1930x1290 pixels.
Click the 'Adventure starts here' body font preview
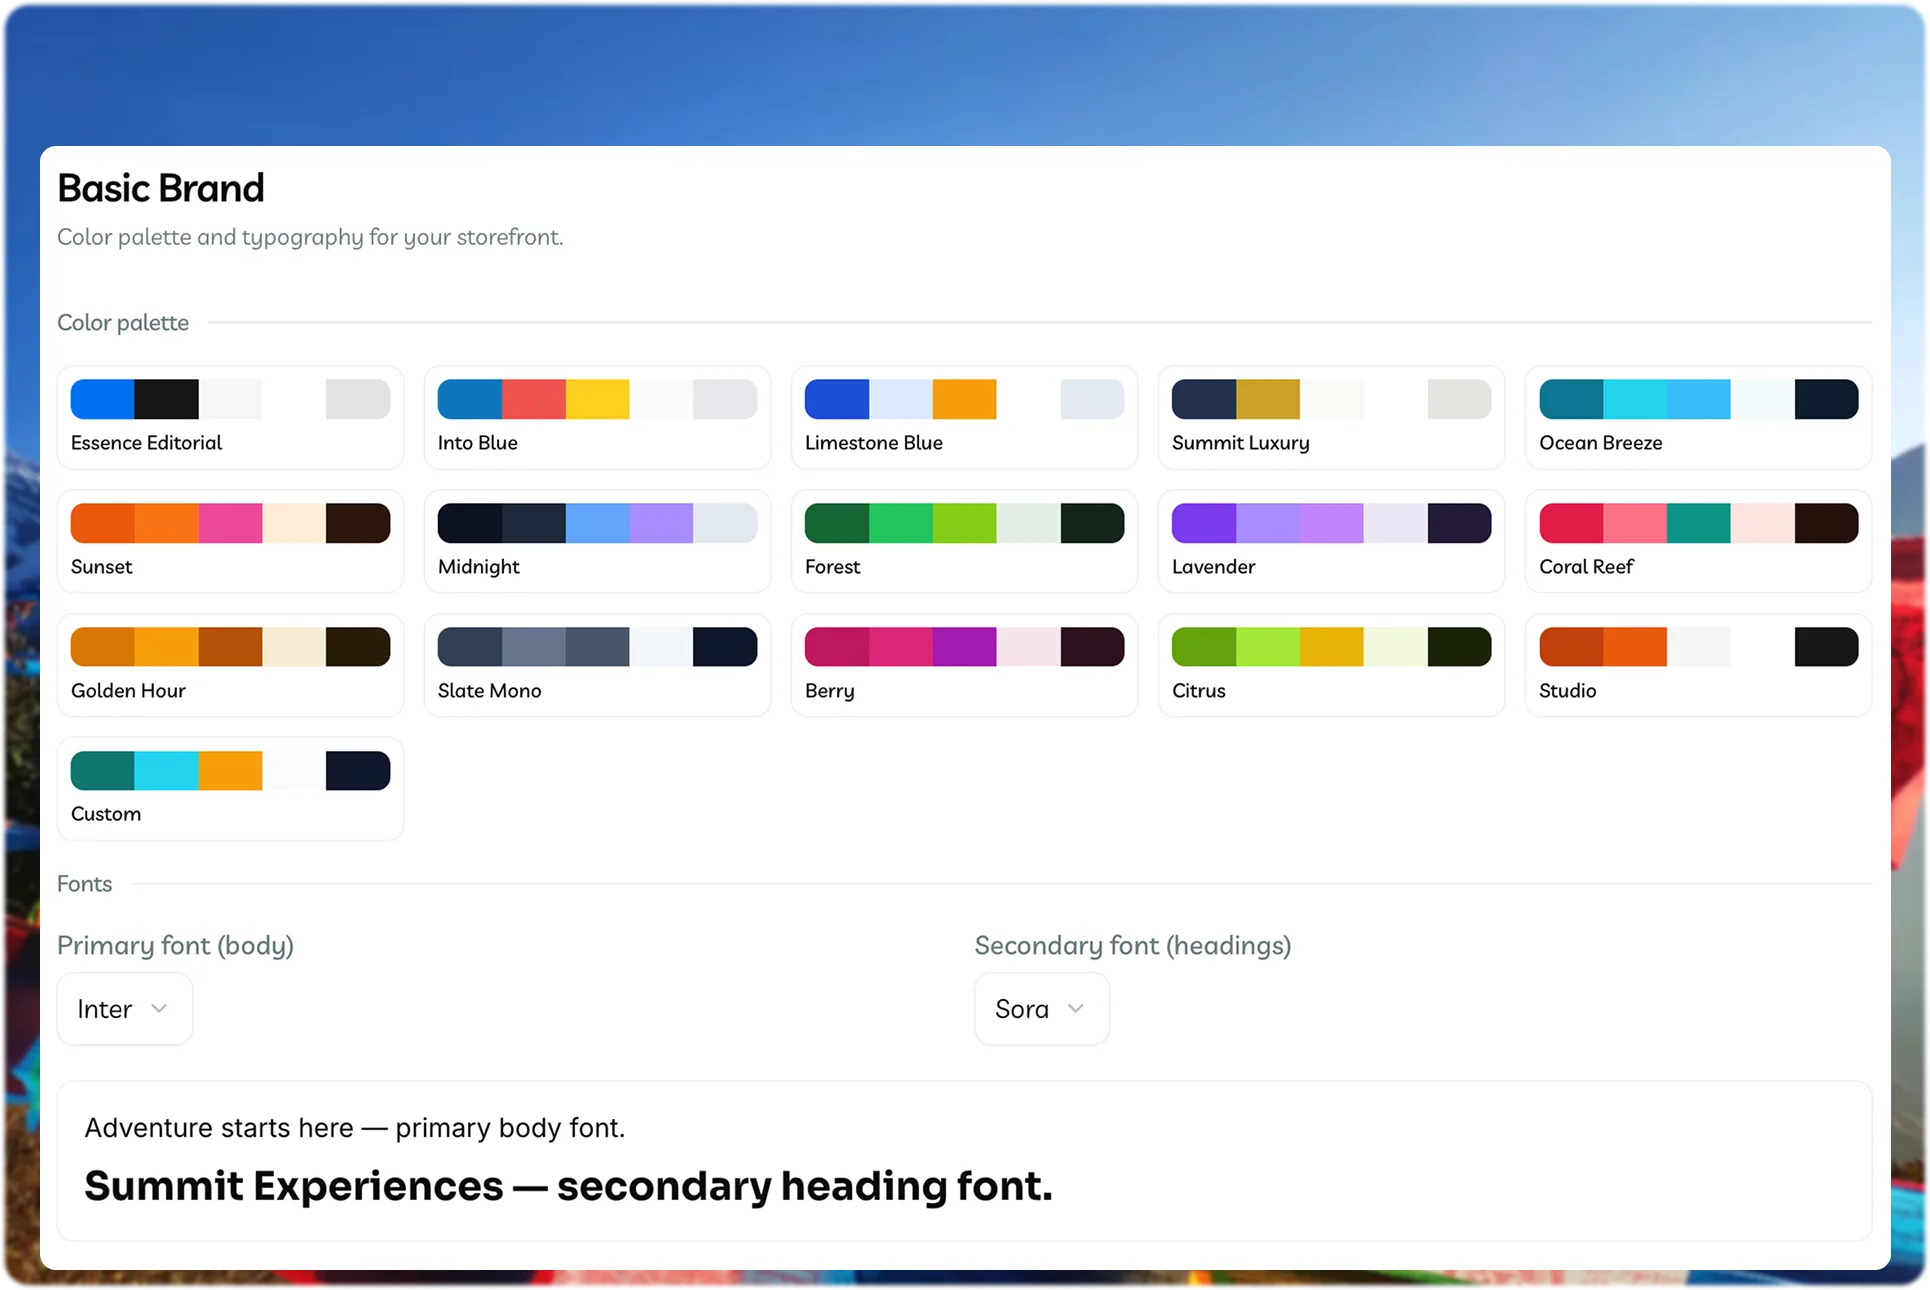point(355,1128)
